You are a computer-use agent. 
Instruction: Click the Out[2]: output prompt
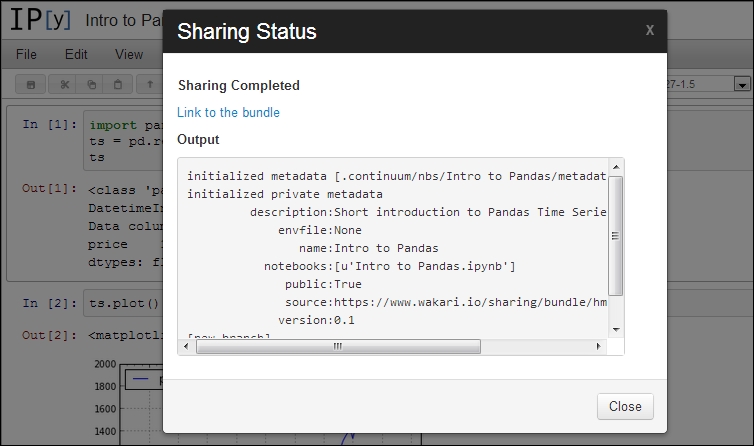(49, 335)
